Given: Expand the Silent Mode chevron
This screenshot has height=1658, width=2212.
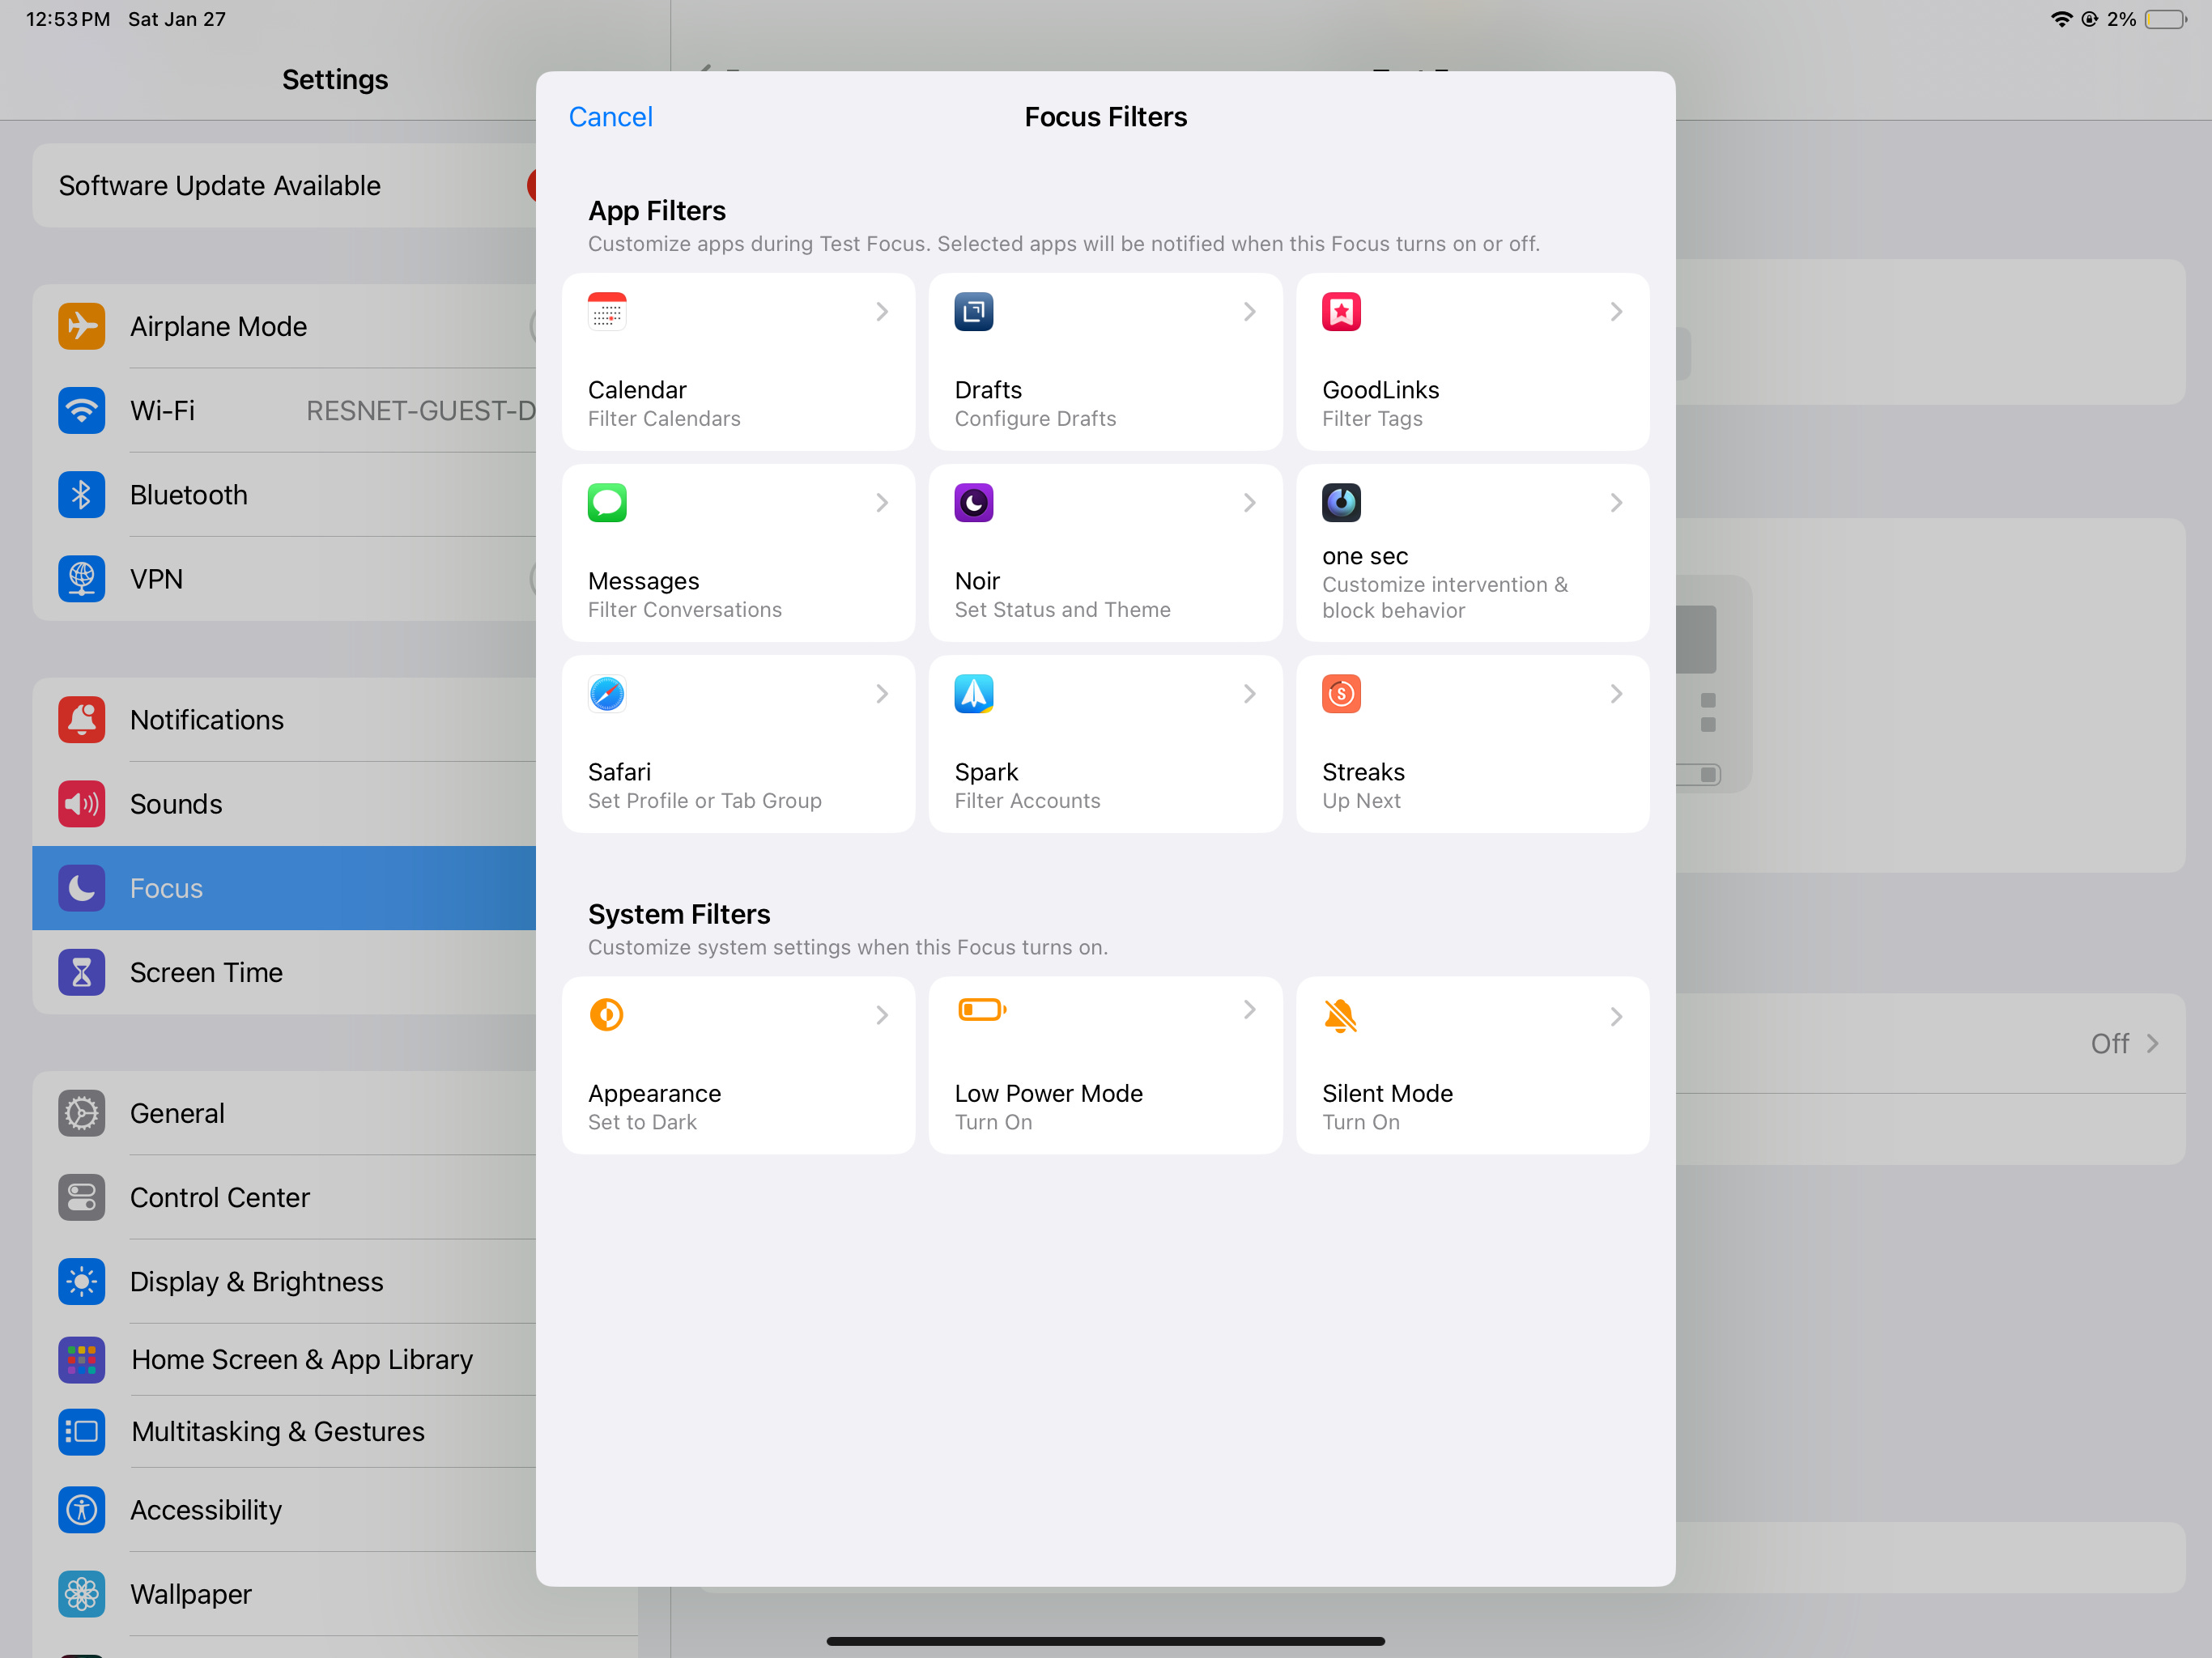Looking at the screenshot, I should pos(1616,1017).
